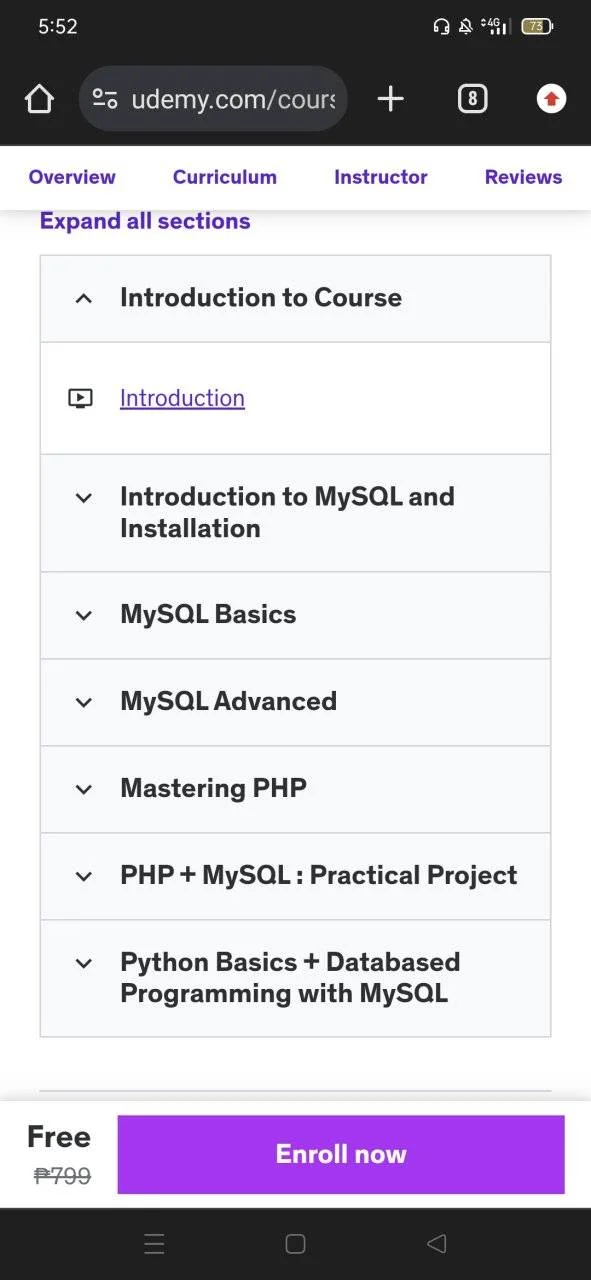This screenshot has height=1280, width=591.
Task: Tap the battery indicator in status bar
Action: click(537, 27)
